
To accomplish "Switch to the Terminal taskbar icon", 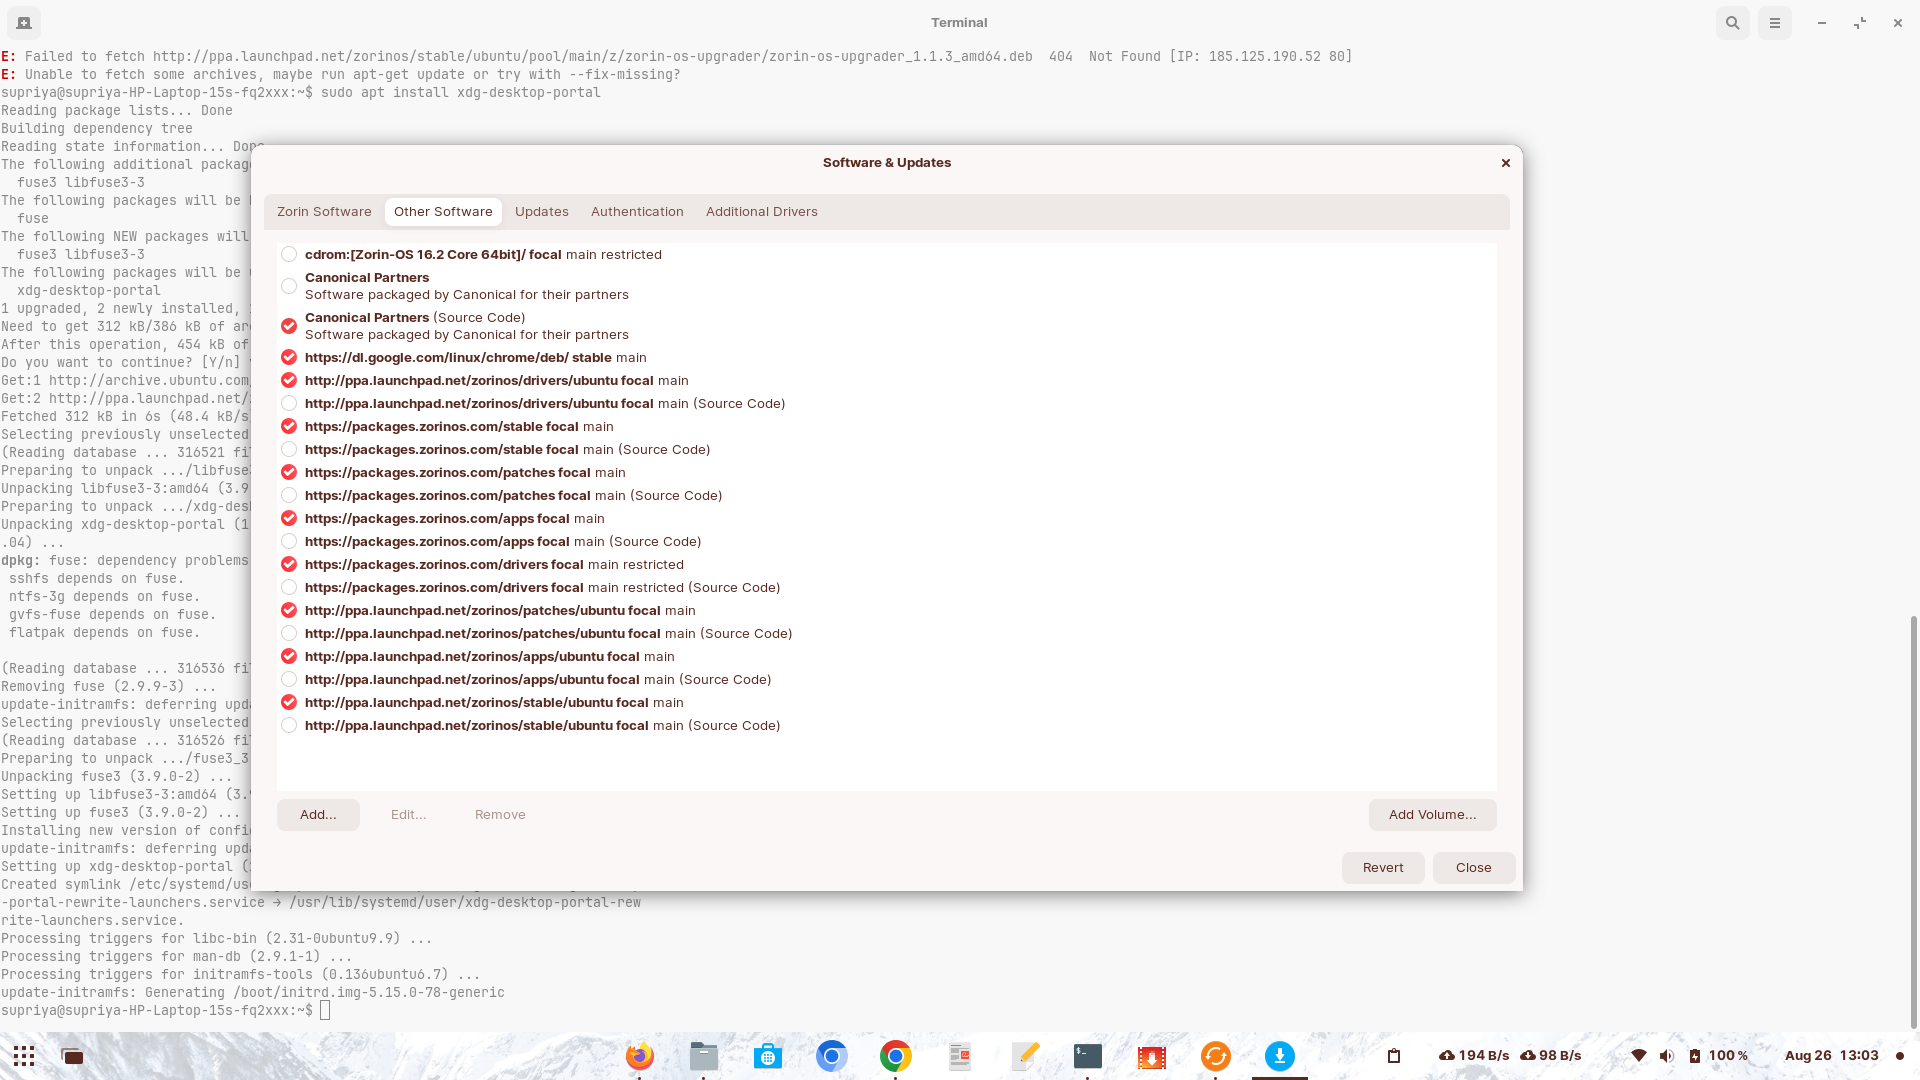I will pyautogui.click(x=1088, y=1056).
